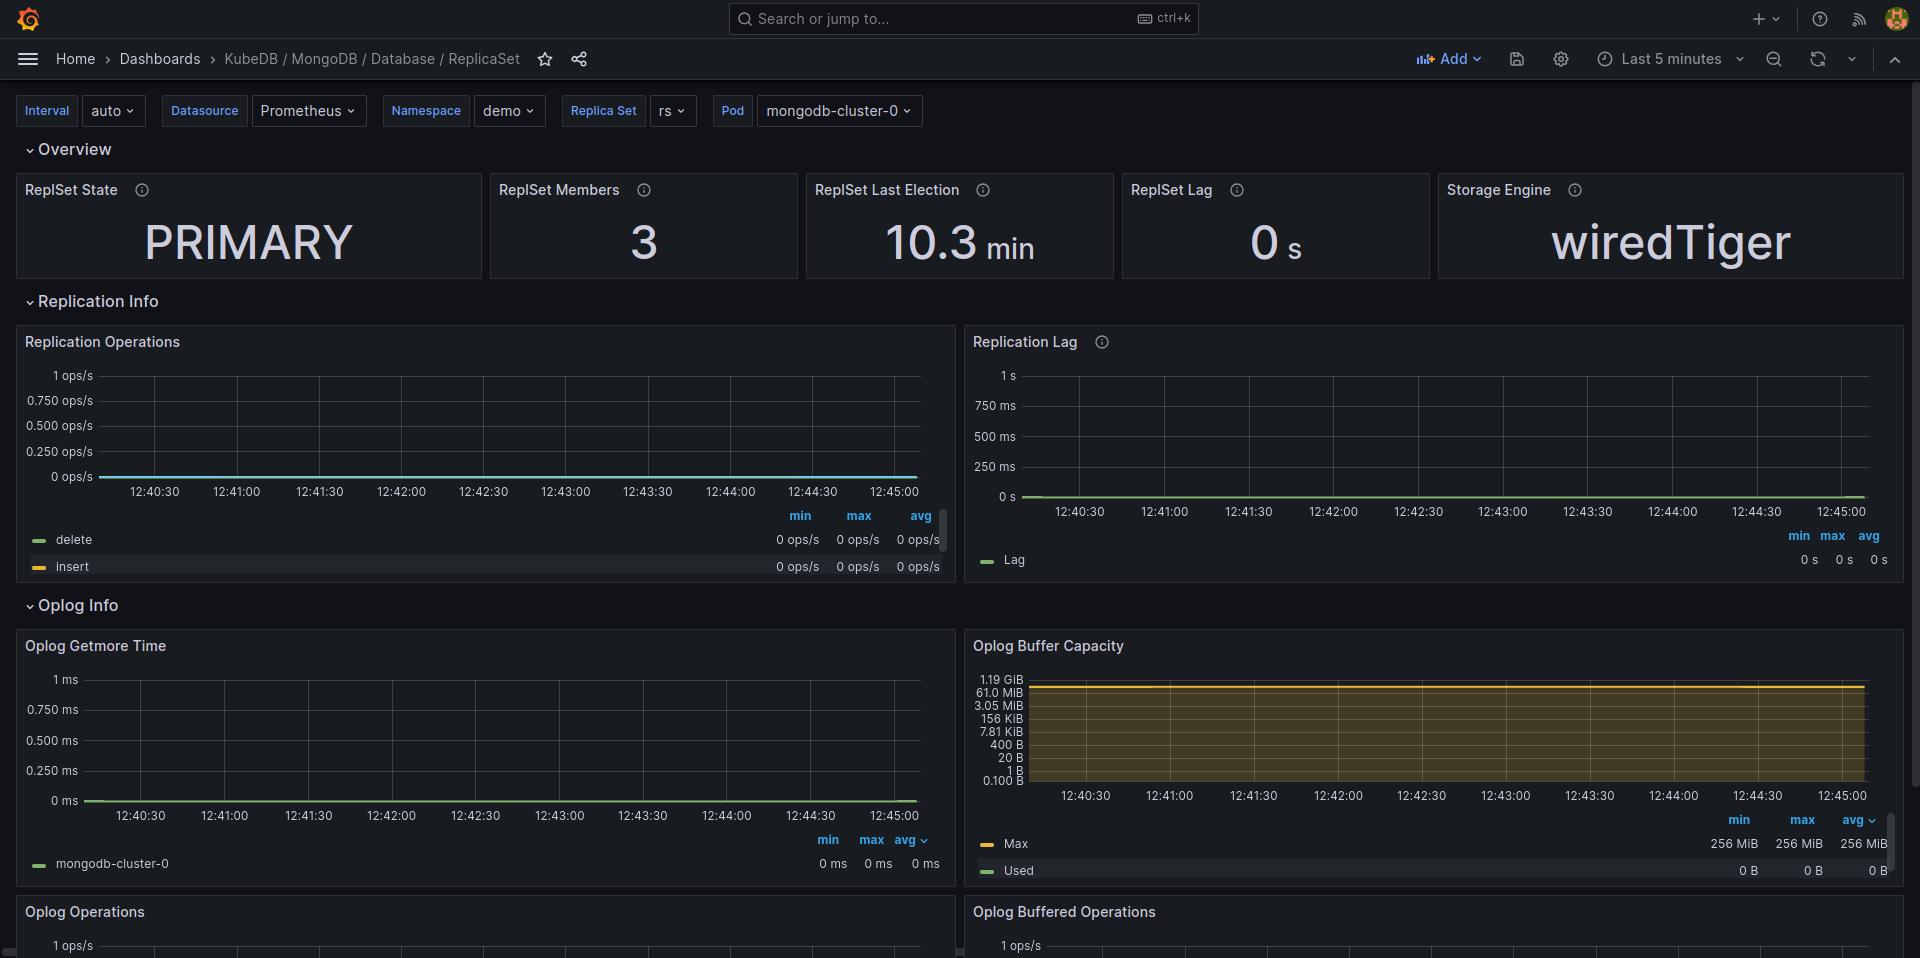Toggle the insert series in legend

[x=72, y=567]
